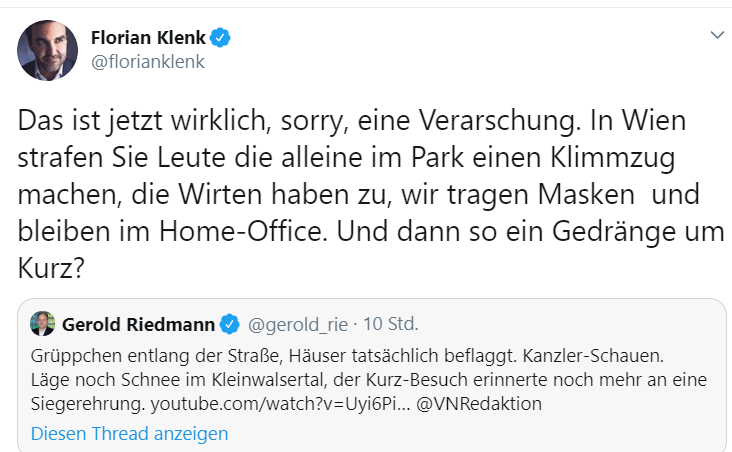Open the @VNRedaktion mention

(479, 404)
